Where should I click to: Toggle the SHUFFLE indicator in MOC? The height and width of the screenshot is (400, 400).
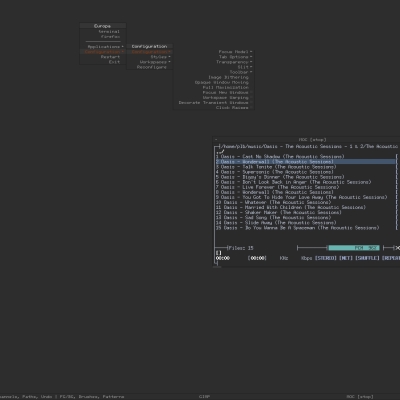(x=367, y=258)
